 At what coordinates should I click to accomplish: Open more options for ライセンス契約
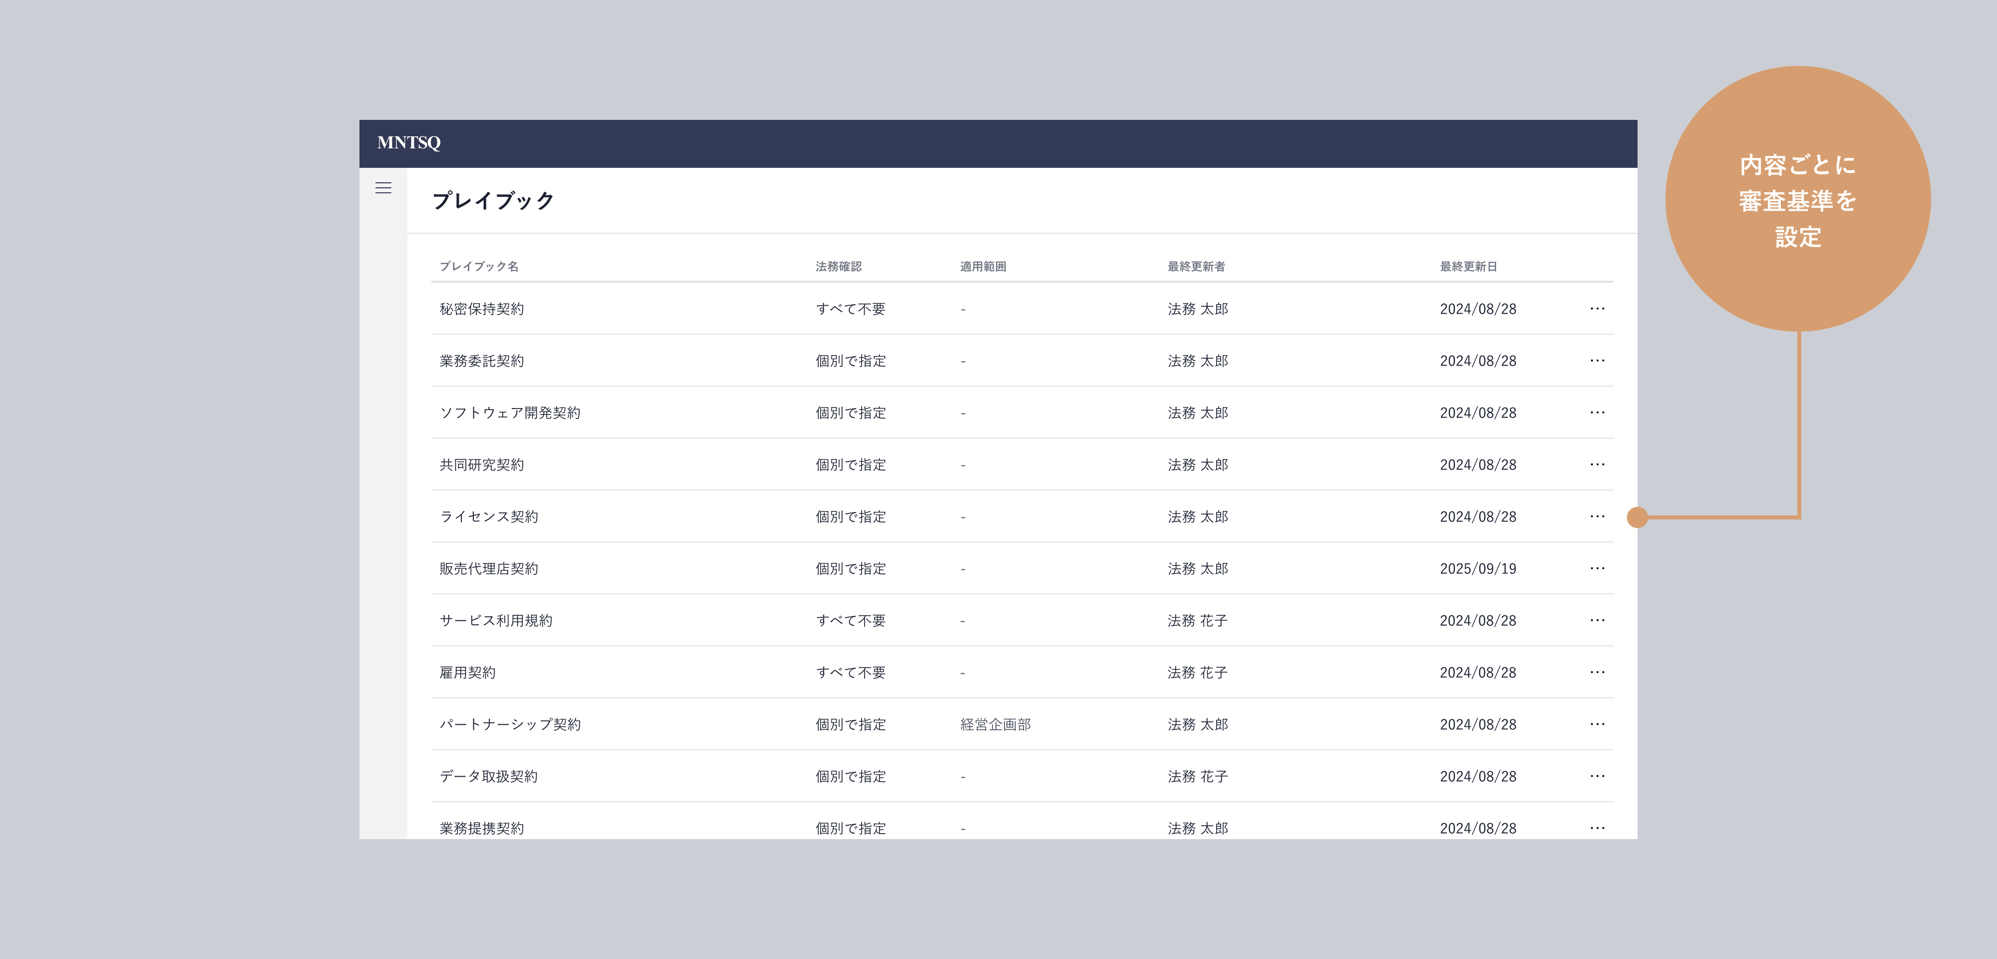click(x=1597, y=517)
